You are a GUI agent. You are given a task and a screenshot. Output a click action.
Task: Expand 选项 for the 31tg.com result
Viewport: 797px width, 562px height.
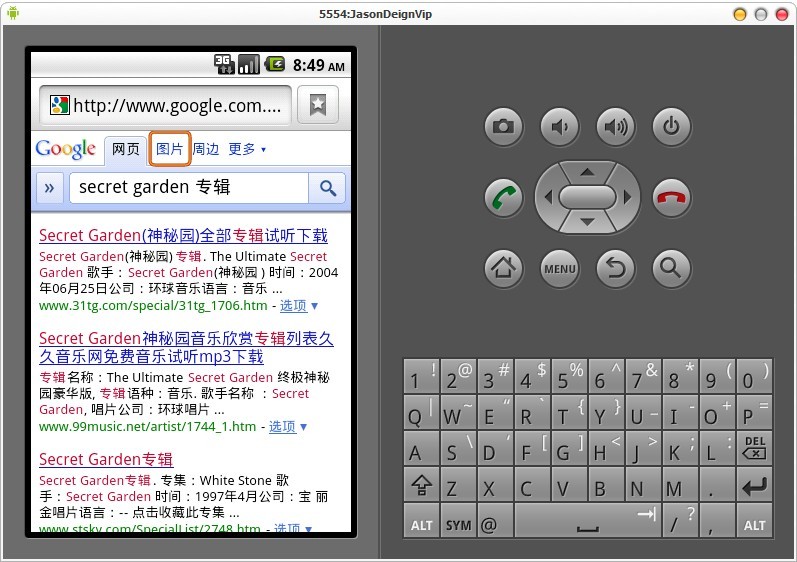tap(298, 305)
